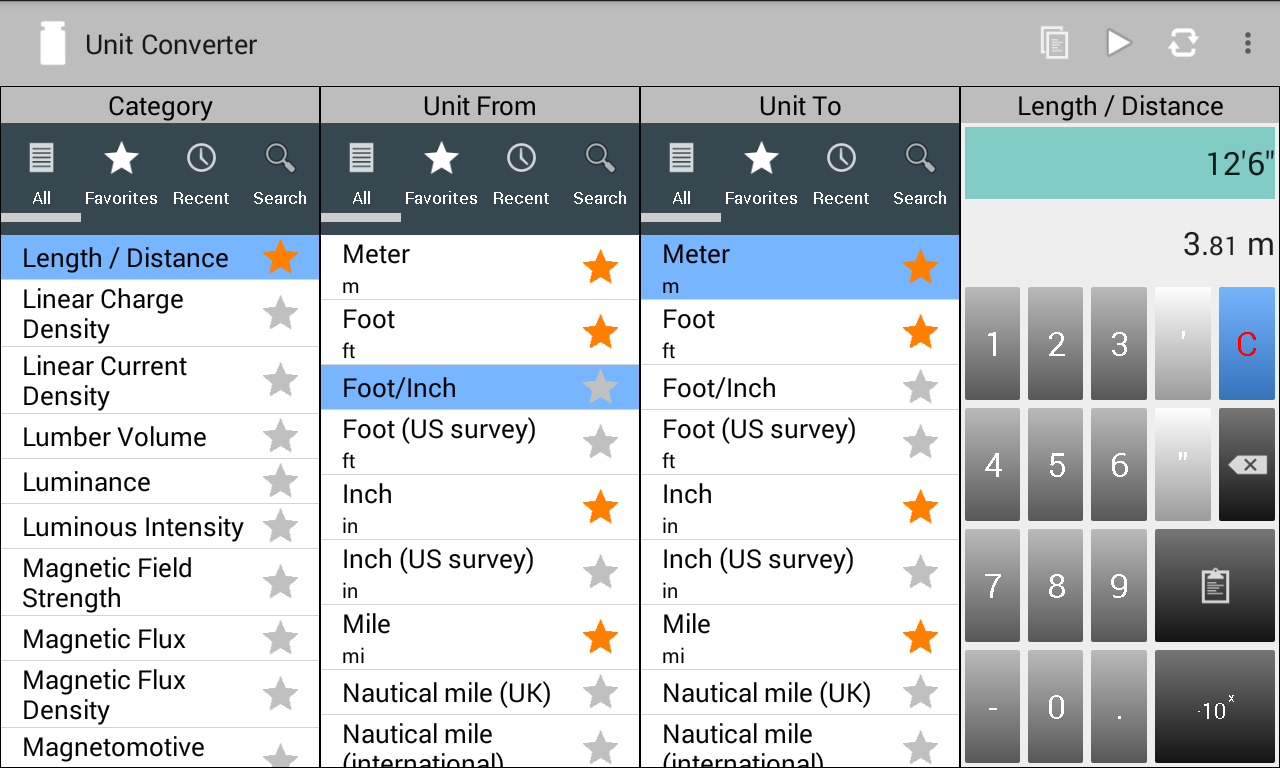Open Favorites tab in Unit From column
The image size is (1280, 768).
(x=441, y=174)
